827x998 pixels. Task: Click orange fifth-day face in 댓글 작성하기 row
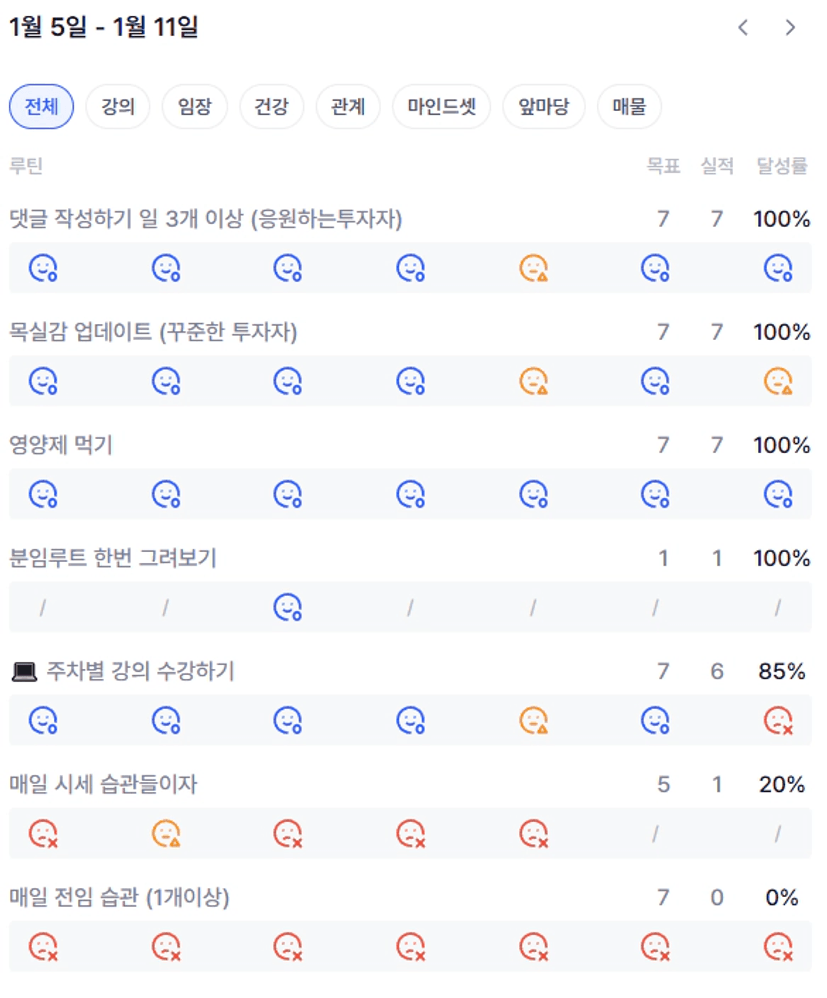pyautogui.click(x=533, y=268)
